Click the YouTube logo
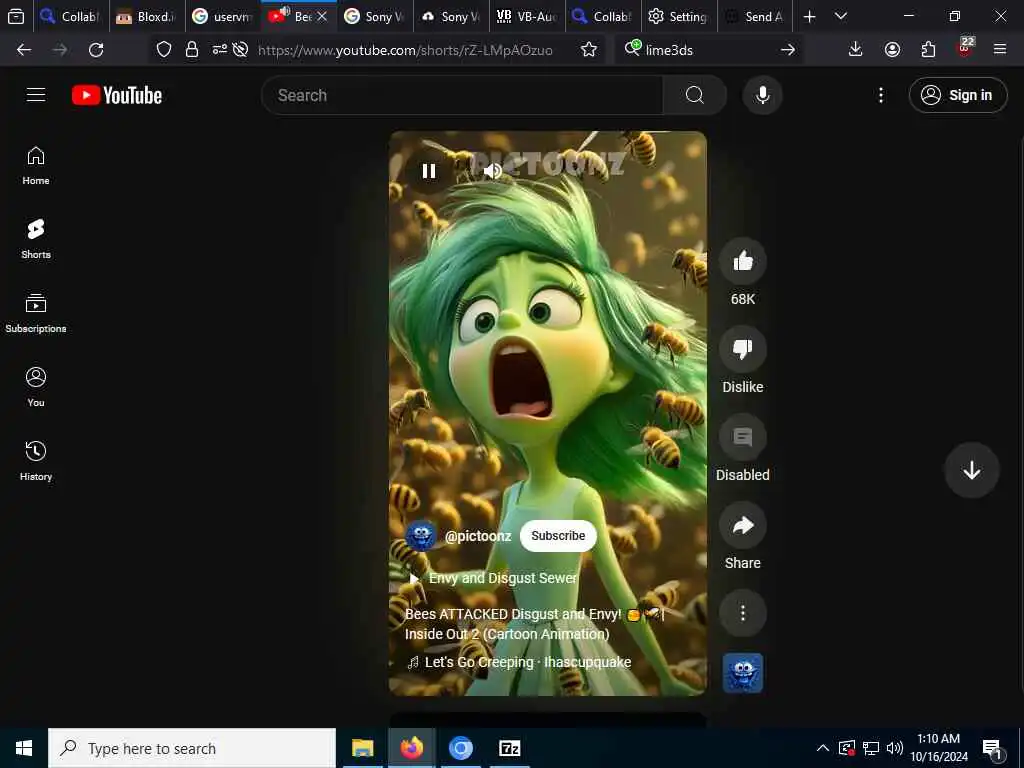The height and width of the screenshot is (768, 1024). point(117,95)
